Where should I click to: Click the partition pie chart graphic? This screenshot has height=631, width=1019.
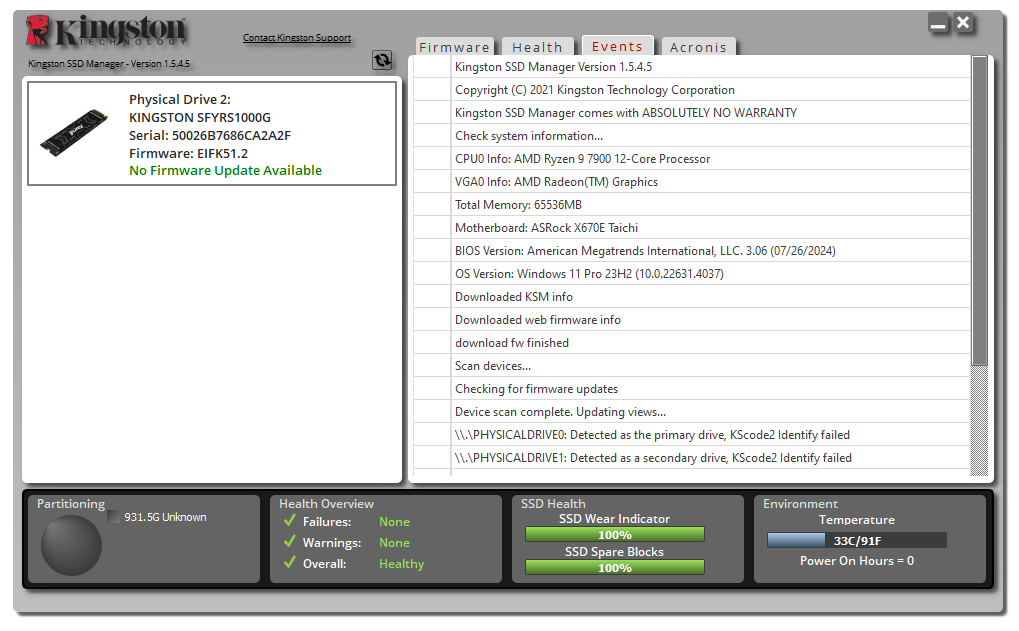click(71, 545)
